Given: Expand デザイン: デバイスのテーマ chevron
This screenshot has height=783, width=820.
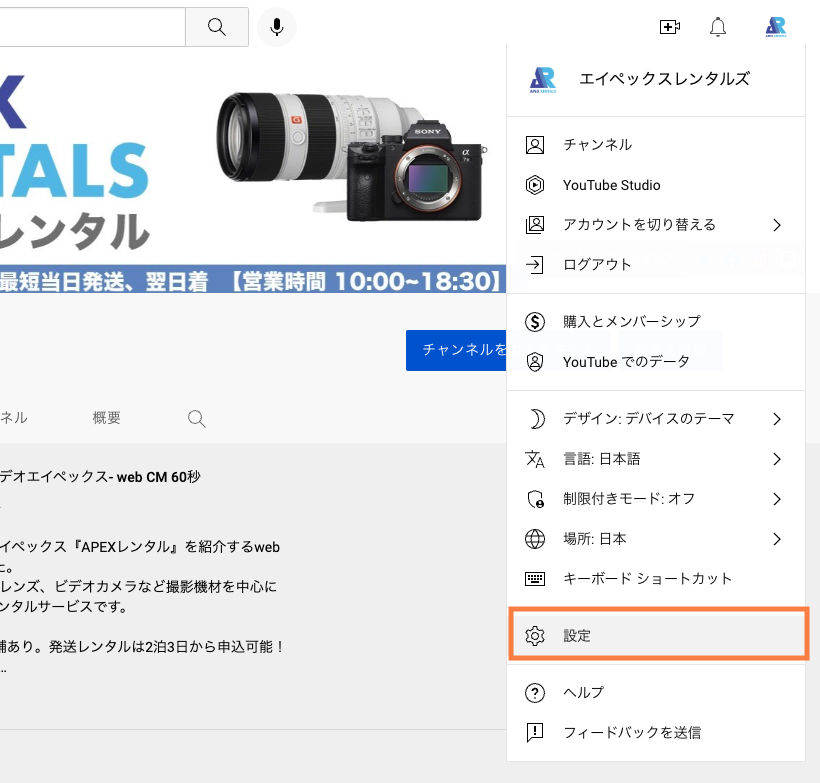Looking at the screenshot, I should (777, 419).
